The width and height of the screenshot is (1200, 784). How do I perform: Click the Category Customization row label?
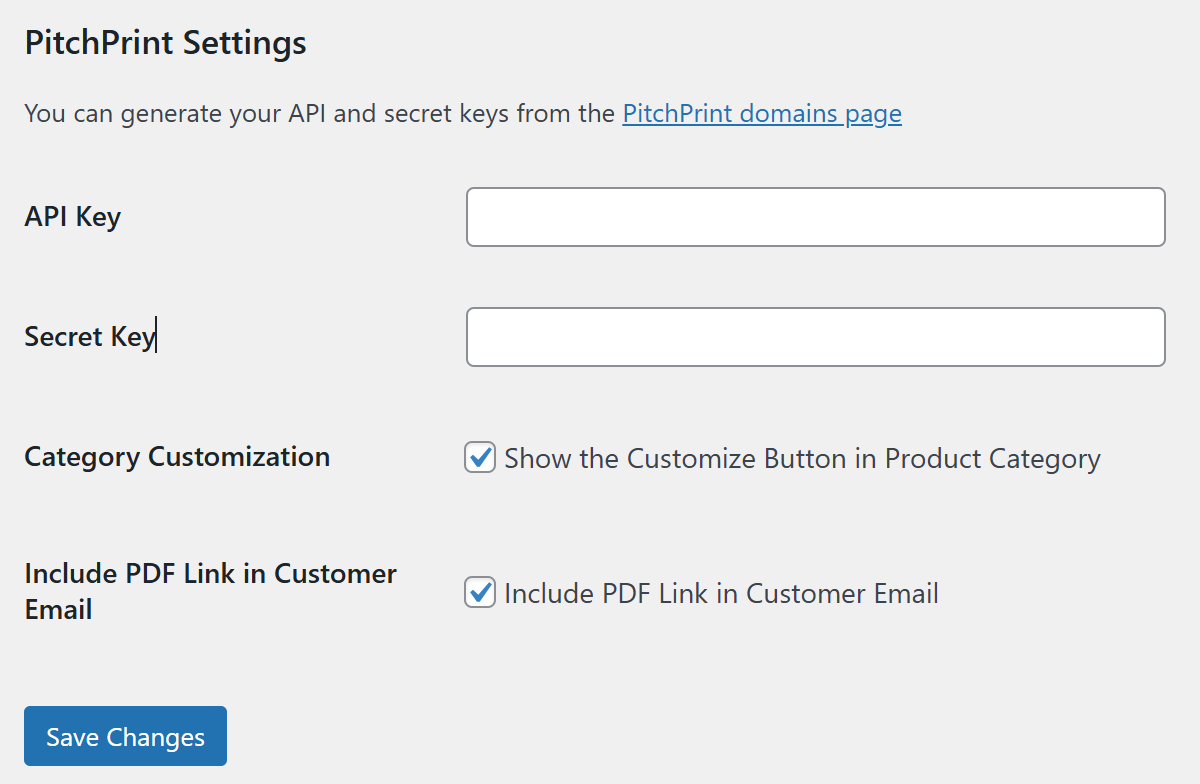pyautogui.click(x=177, y=457)
